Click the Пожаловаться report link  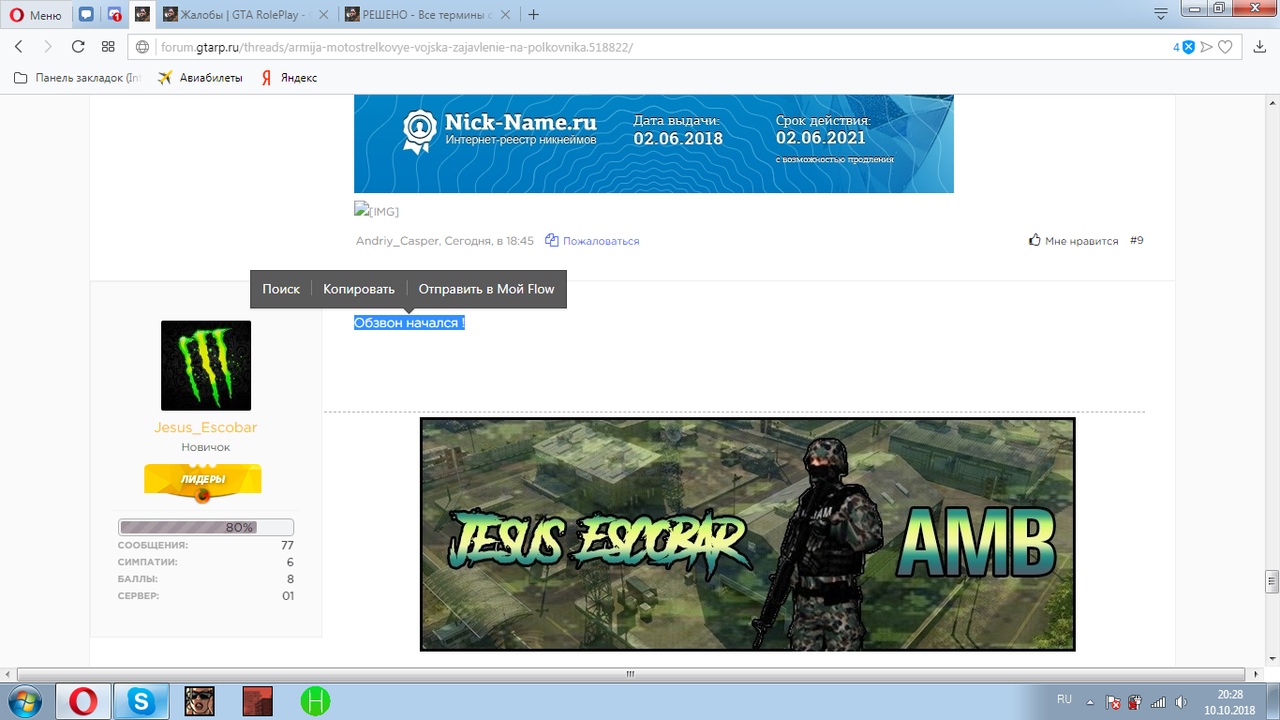(600, 241)
